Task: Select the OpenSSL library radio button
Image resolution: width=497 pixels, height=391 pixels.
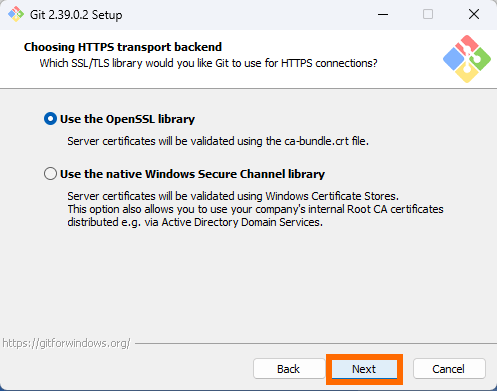Action: coord(50,119)
